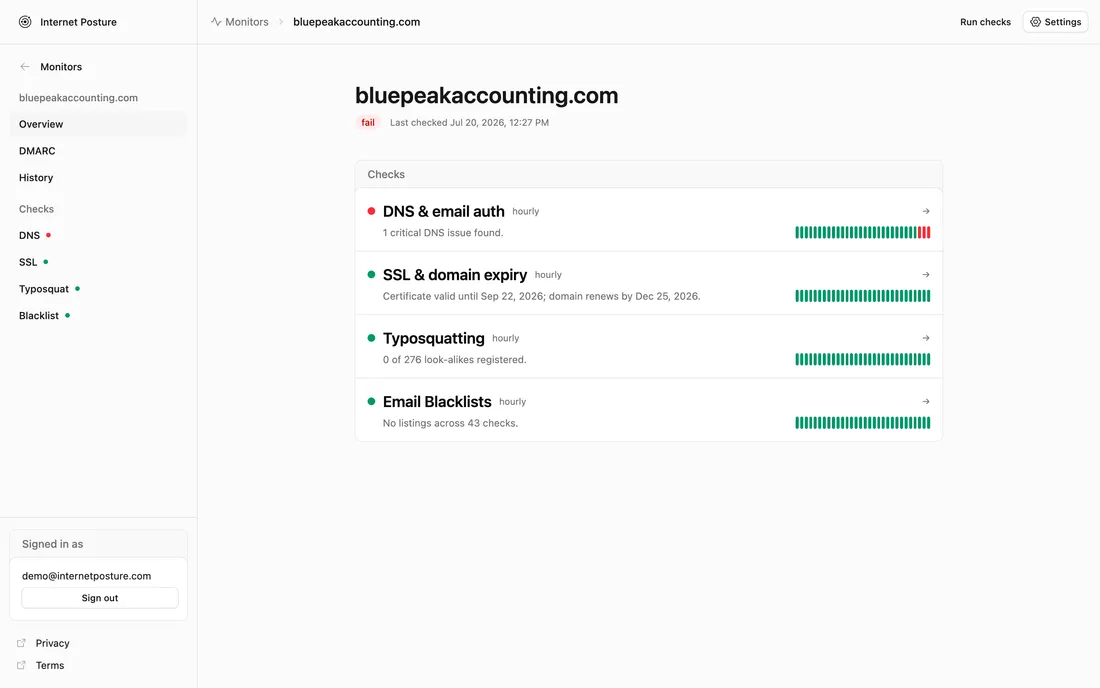Open SSL & domain expiry via its arrow icon
1100x688 pixels.
926,275
